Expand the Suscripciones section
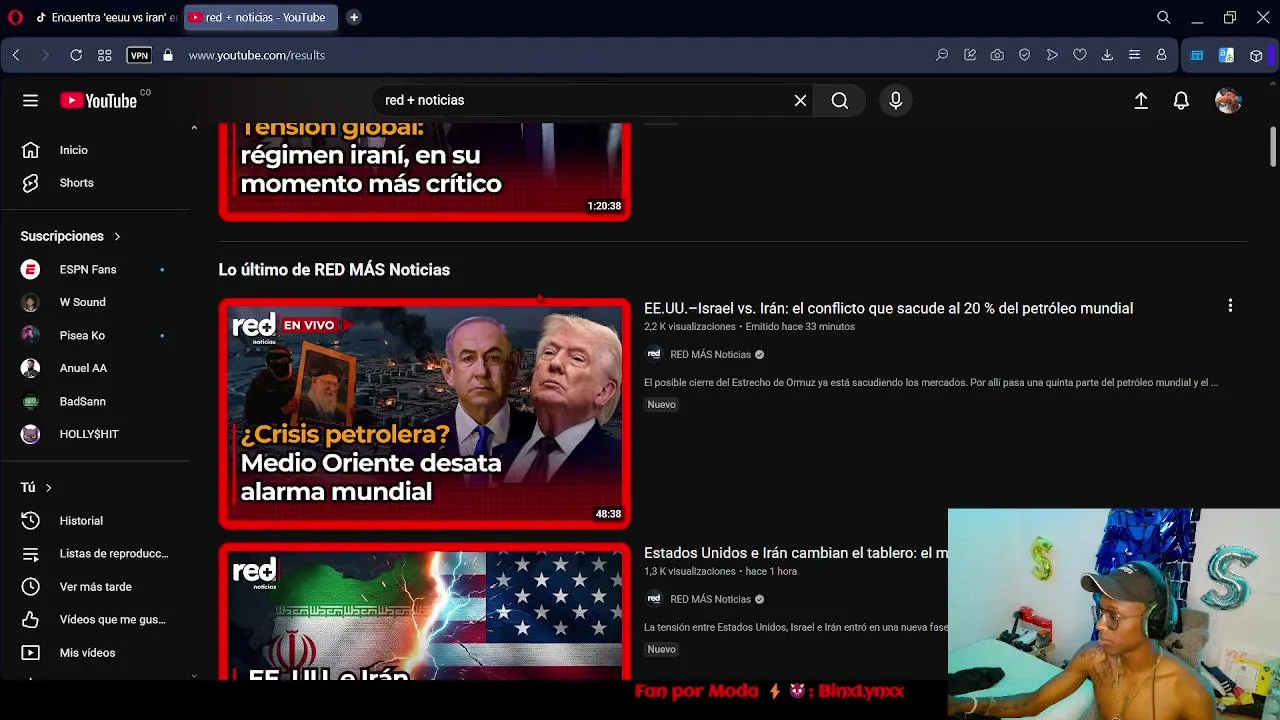The image size is (1280, 720). click(x=70, y=236)
